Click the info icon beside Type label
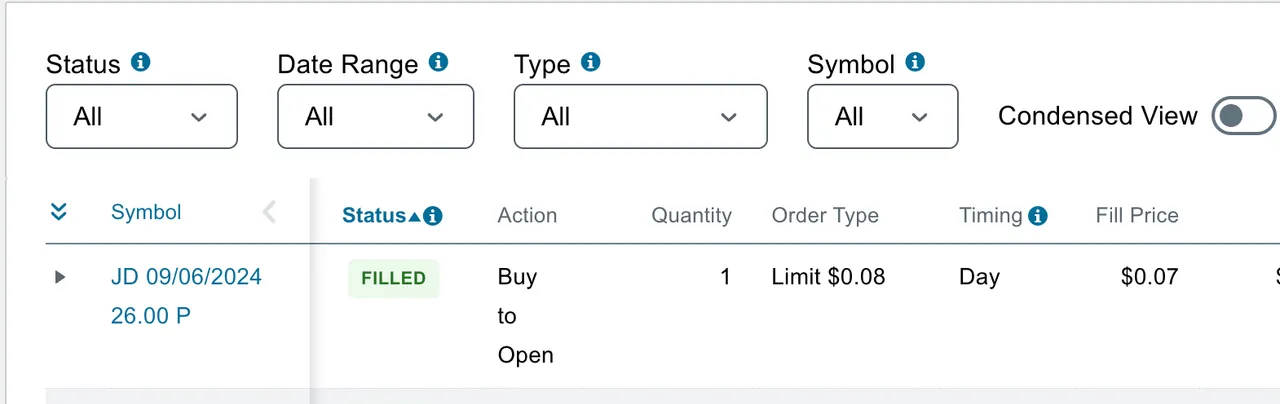The image size is (1280, 404). click(591, 63)
